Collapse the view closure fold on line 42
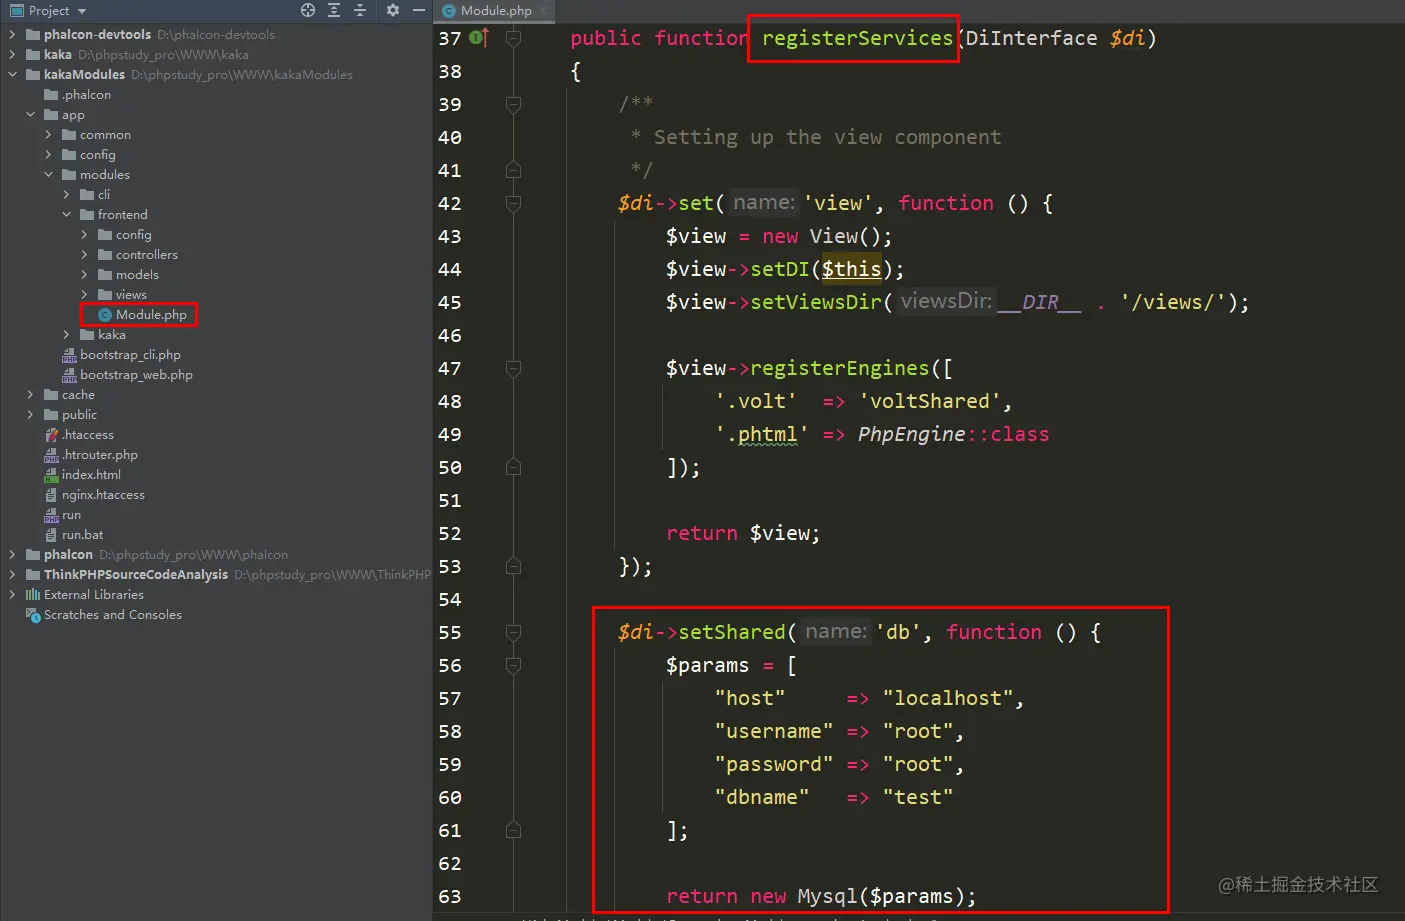This screenshot has width=1405, height=921. 513,203
